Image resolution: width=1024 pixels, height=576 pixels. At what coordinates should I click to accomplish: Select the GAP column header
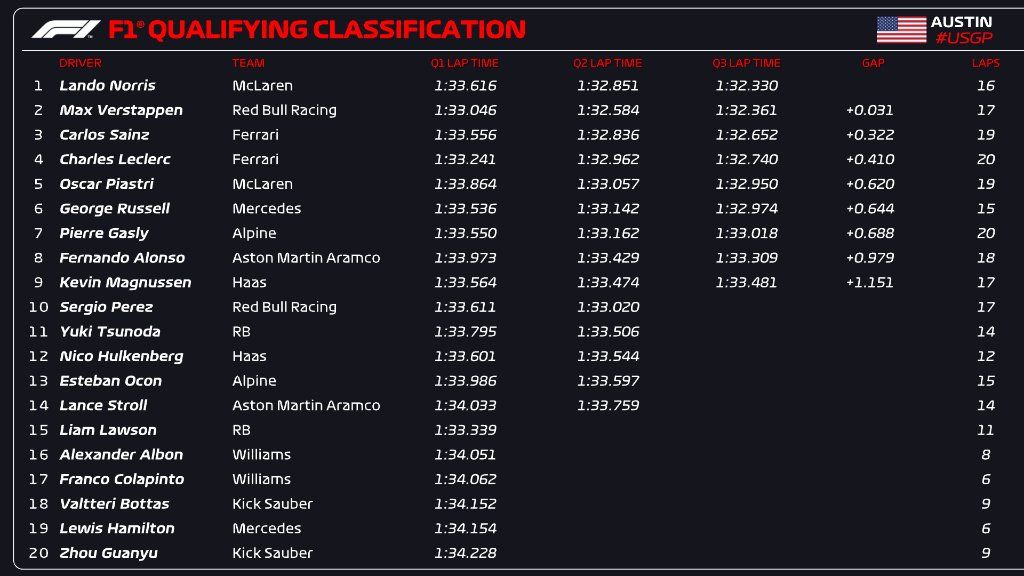click(873, 63)
